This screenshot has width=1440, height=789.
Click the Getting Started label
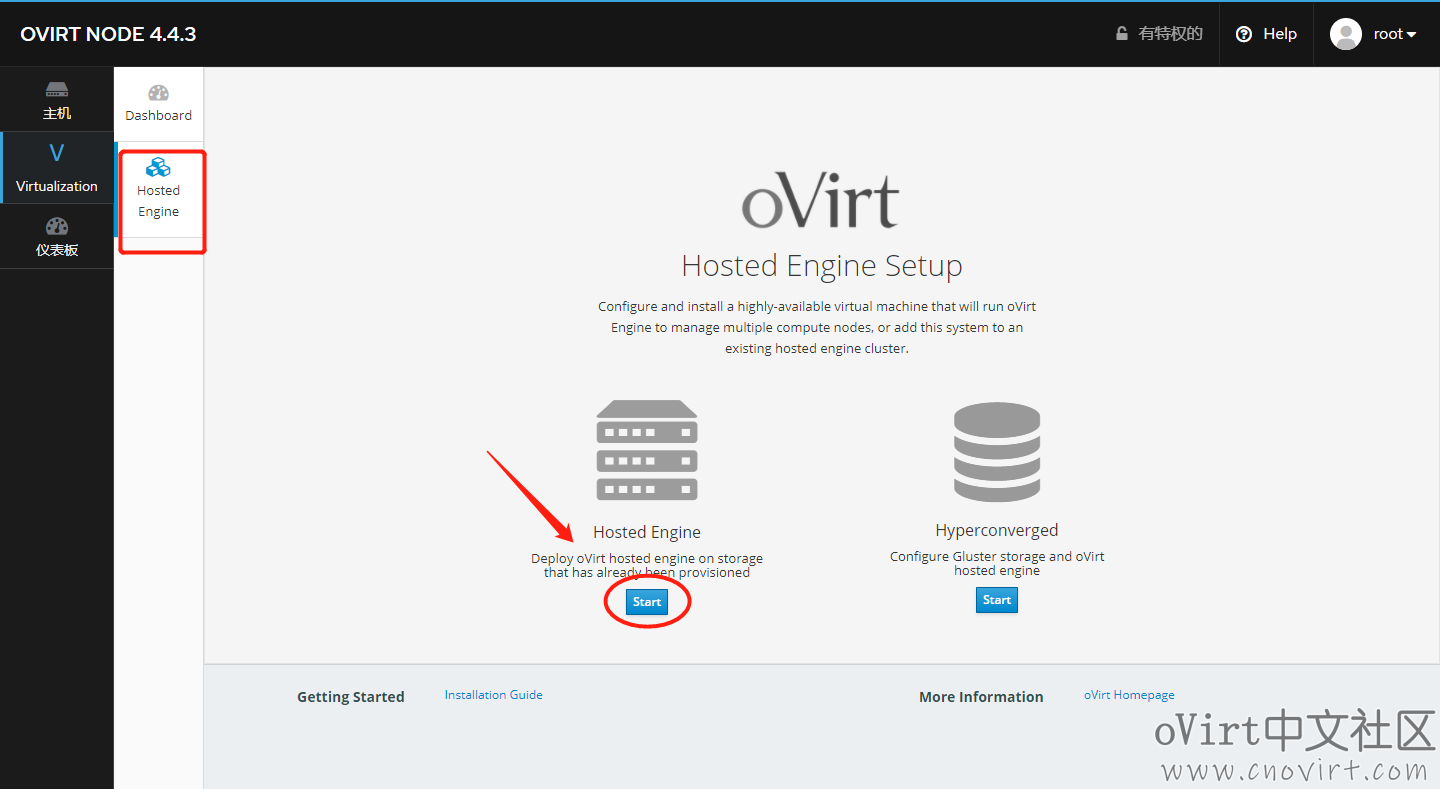pyautogui.click(x=351, y=697)
